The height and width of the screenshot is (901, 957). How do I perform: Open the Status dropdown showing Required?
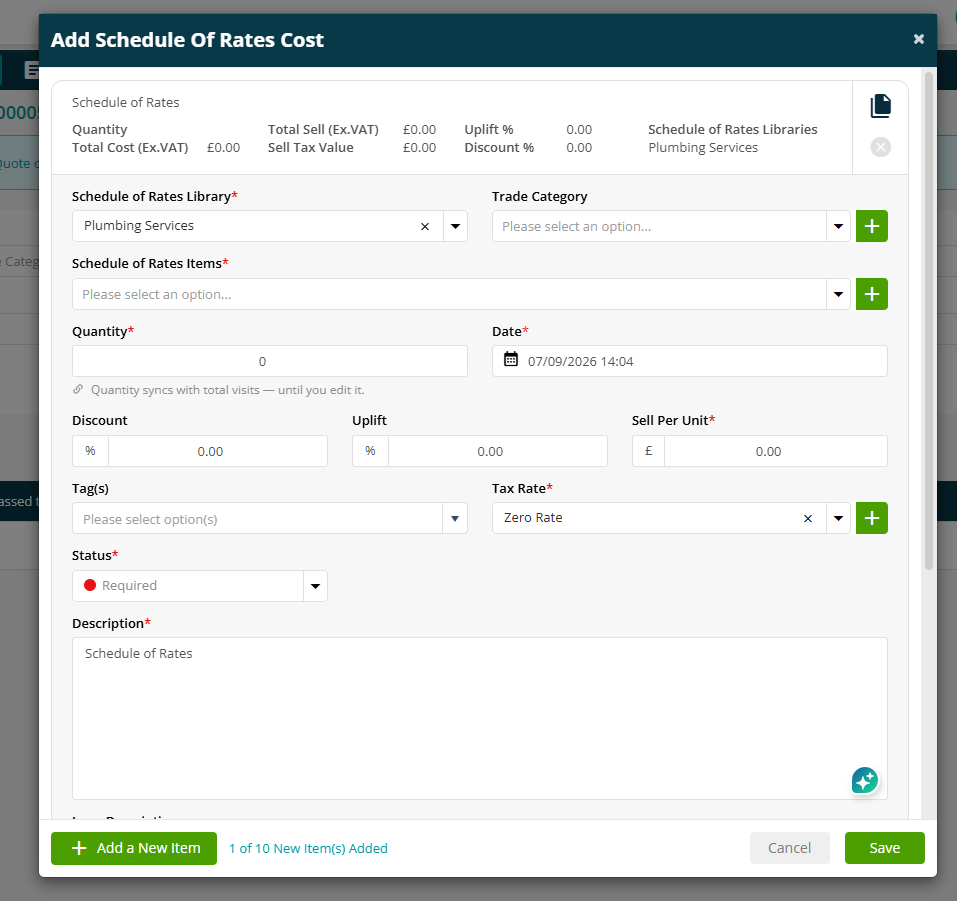(200, 586)
